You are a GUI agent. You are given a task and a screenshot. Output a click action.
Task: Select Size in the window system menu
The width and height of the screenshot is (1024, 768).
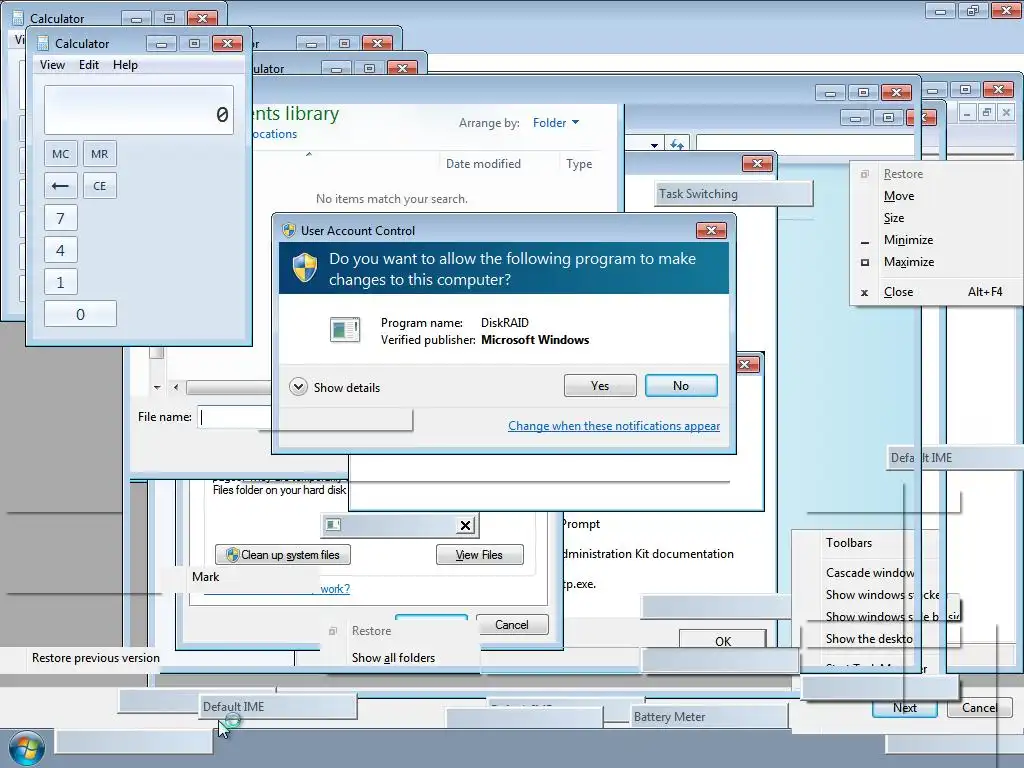click(894, 218)
